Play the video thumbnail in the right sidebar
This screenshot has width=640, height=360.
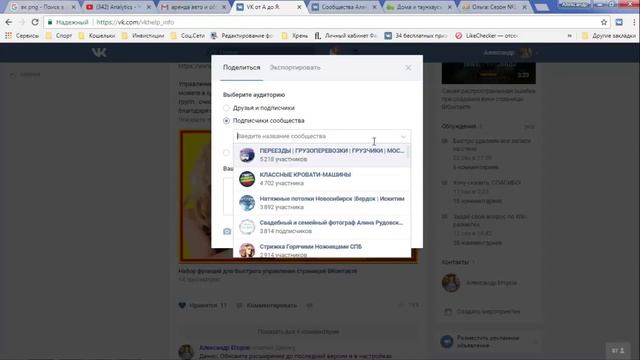(489, 73)
